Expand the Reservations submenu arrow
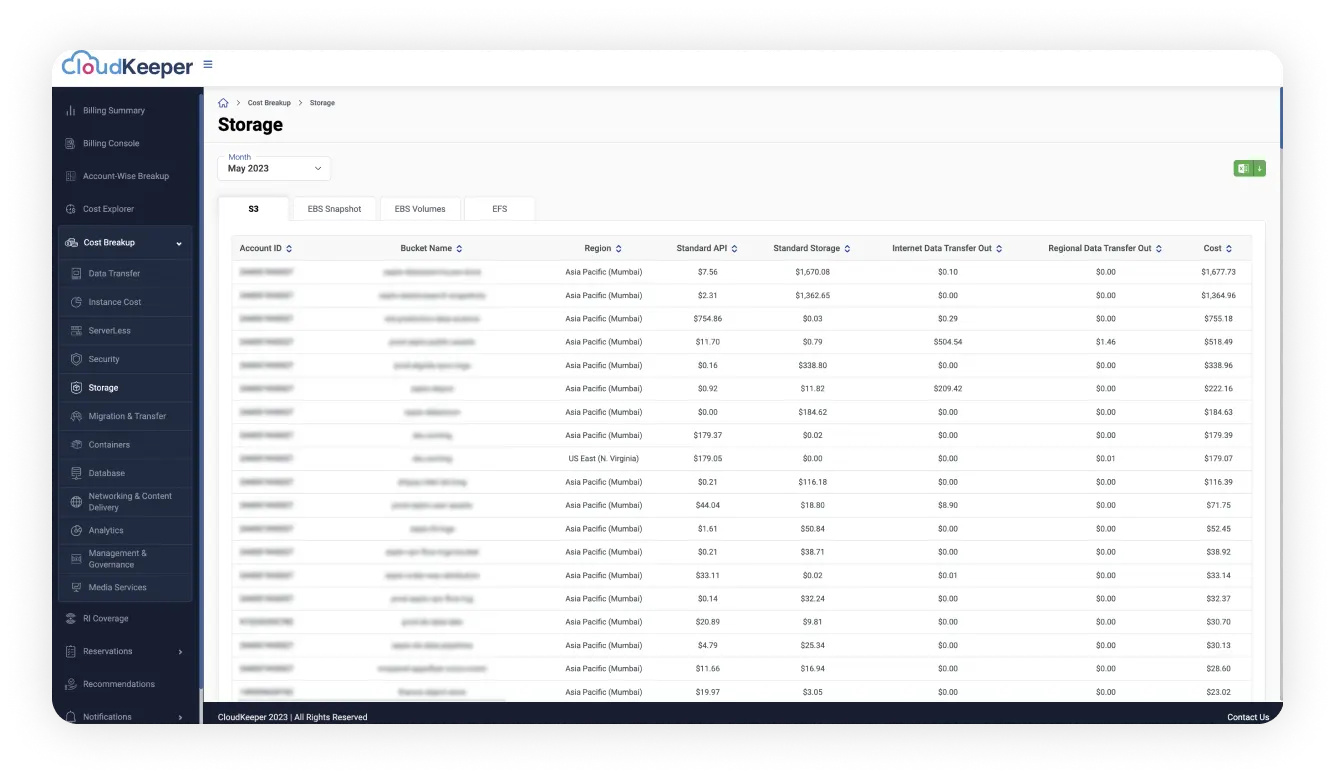The height and width of the screenshot is (778, 1335). [x=180, y=652]
